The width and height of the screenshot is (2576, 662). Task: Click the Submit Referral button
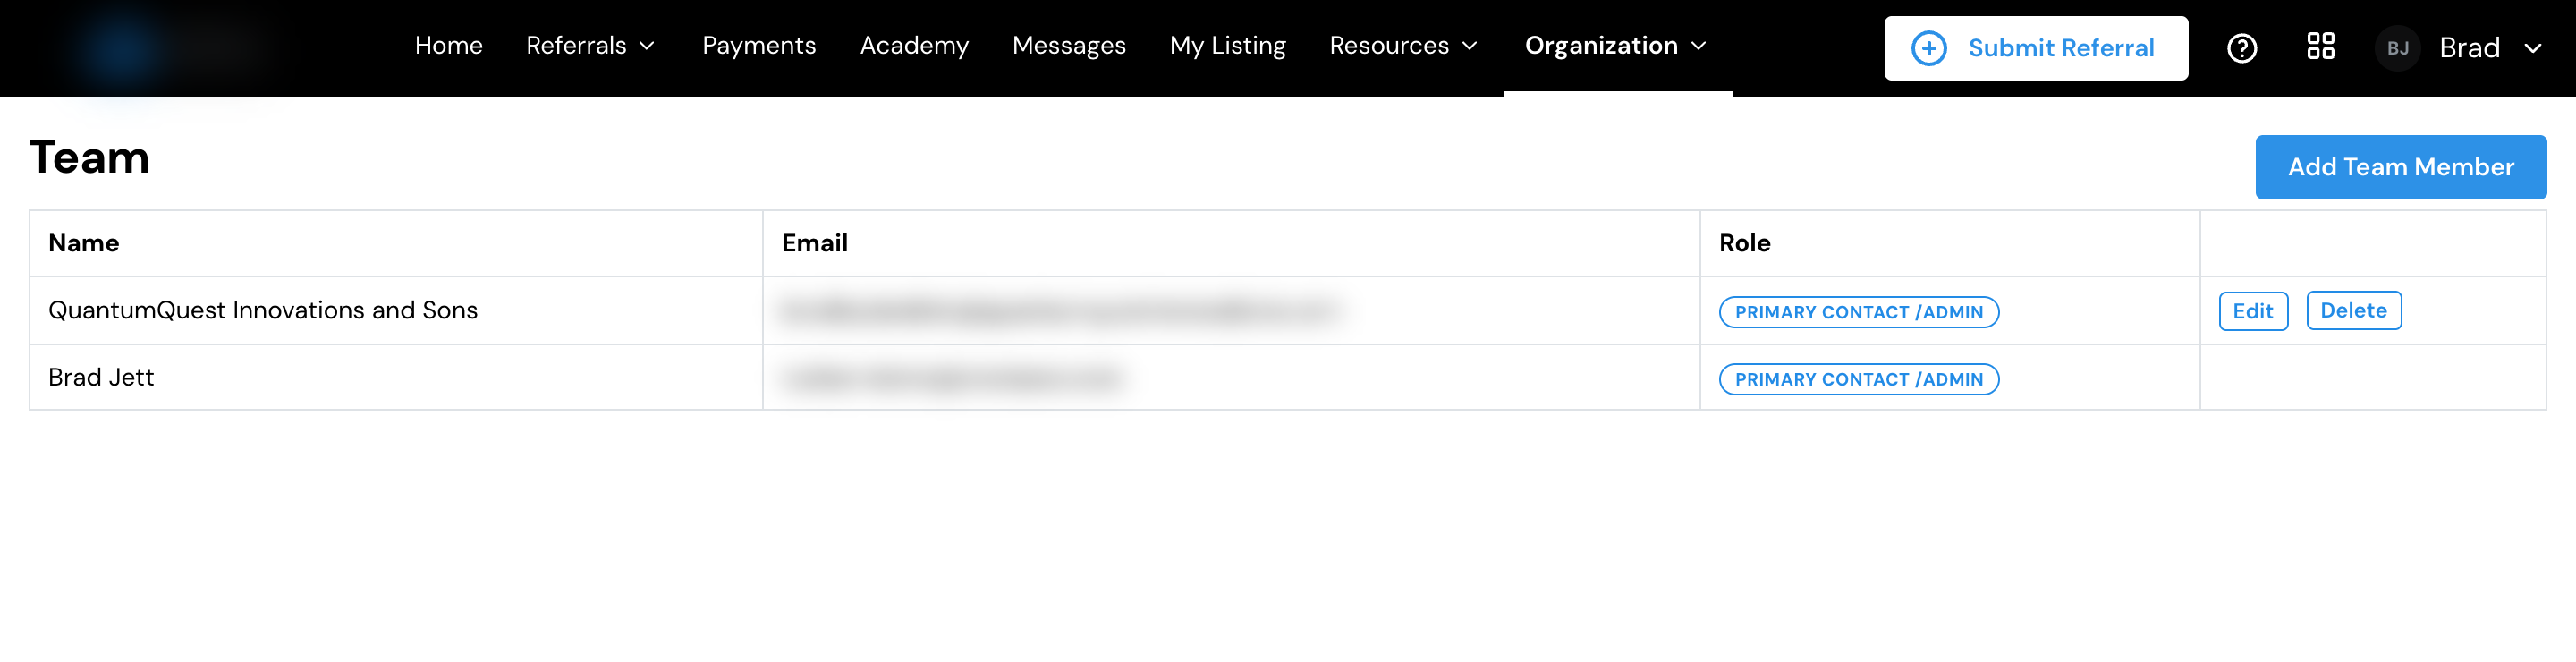[2035, 48]
